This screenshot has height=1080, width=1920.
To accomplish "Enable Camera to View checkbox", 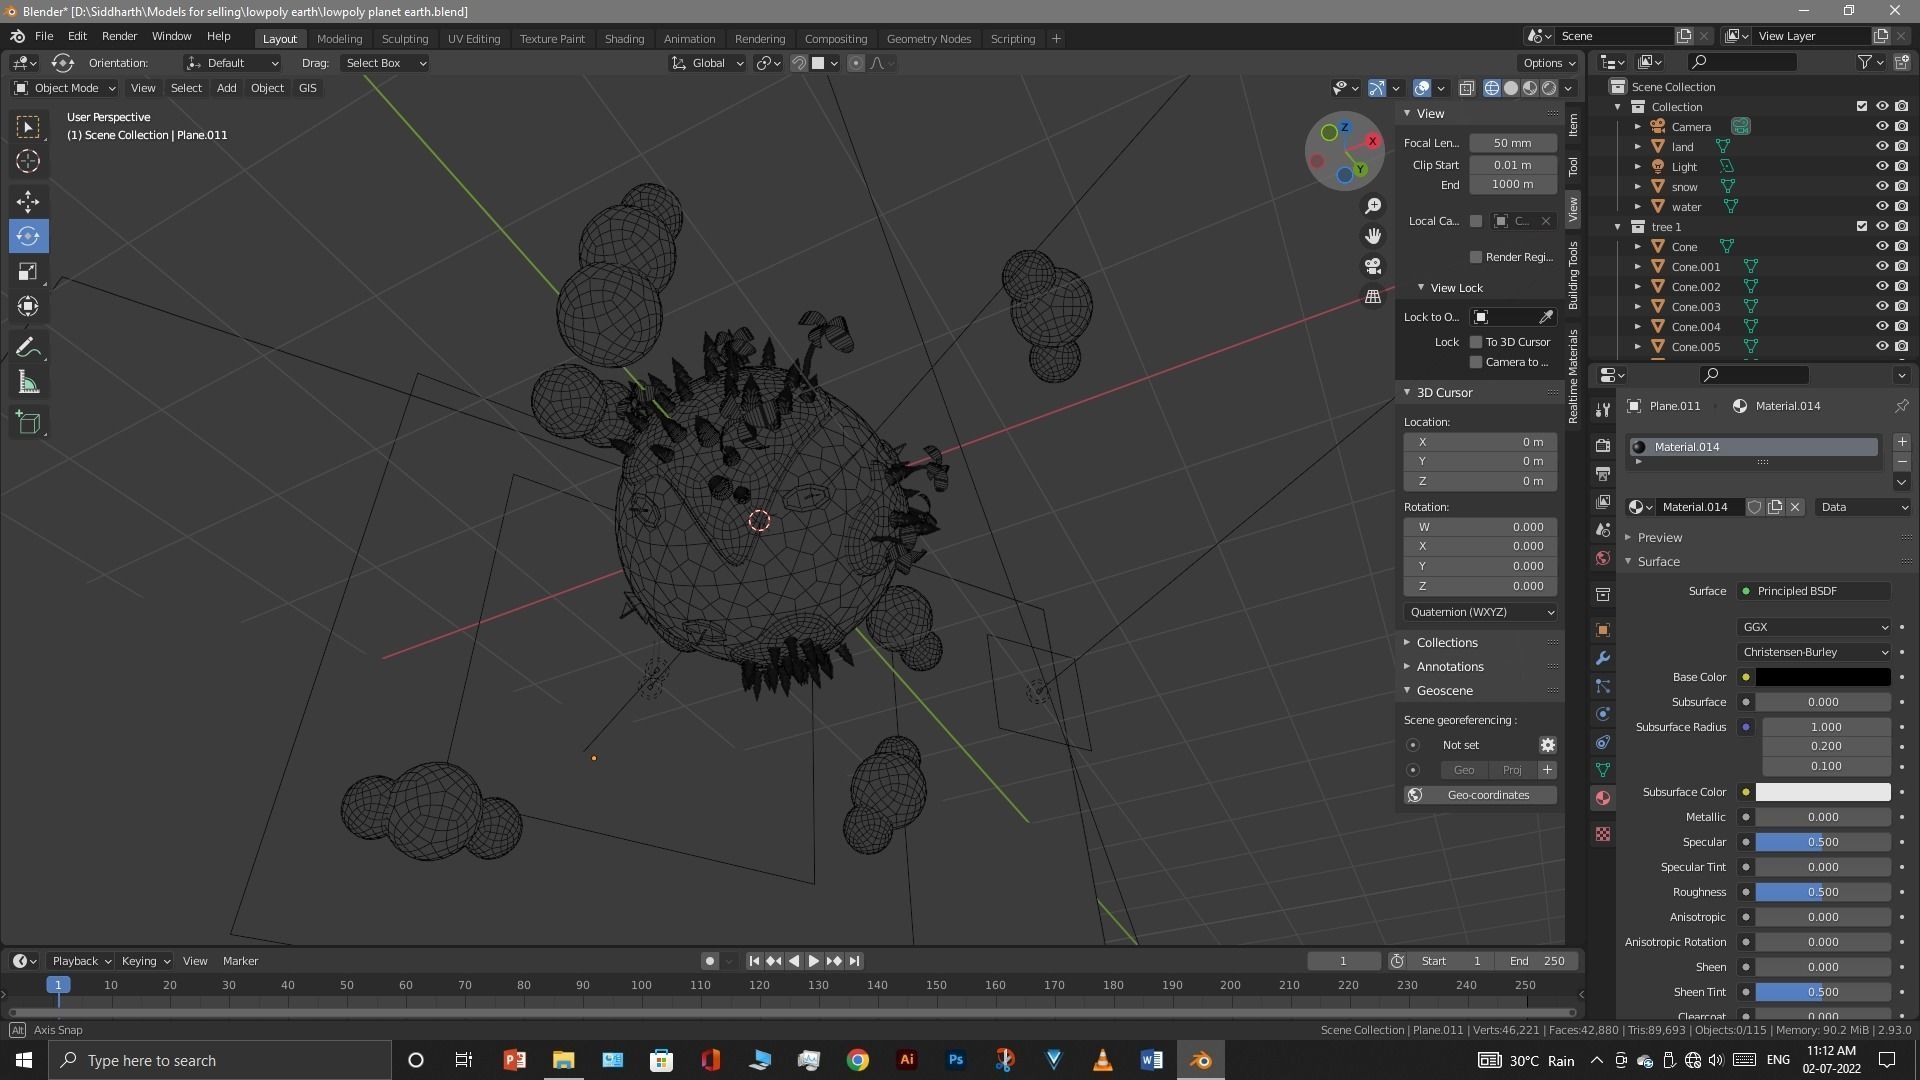I will pyautogui.click(x=1476, y=362).
